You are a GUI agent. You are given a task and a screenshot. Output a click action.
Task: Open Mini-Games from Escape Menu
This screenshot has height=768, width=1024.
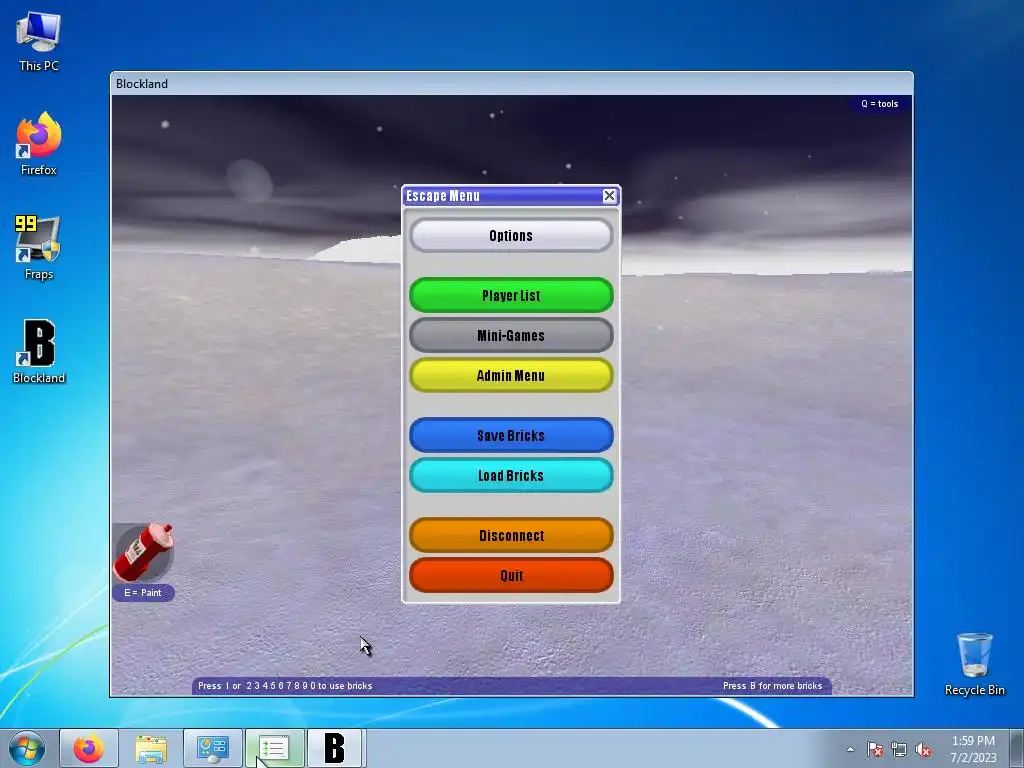(x=511, y=336)
